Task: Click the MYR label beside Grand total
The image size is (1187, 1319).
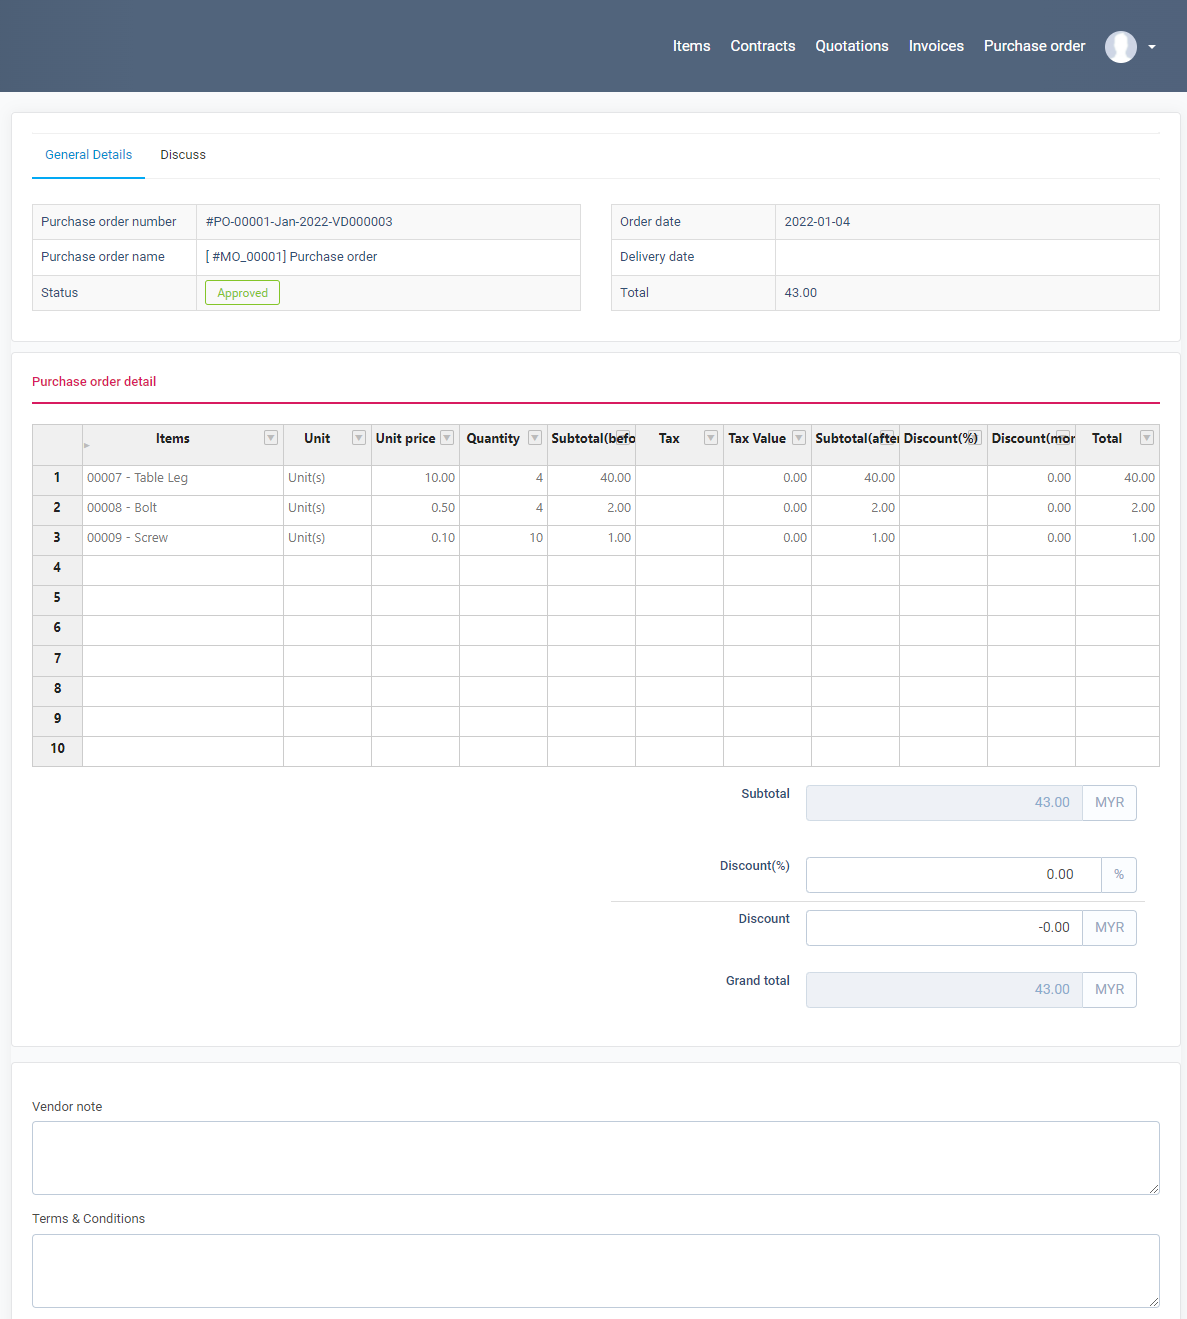Action: click(1108, 989)
